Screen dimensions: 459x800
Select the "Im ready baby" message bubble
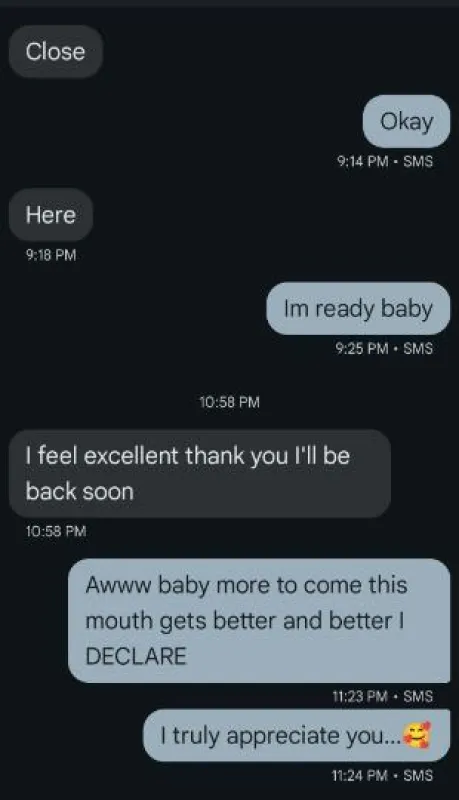pos(358,309)
